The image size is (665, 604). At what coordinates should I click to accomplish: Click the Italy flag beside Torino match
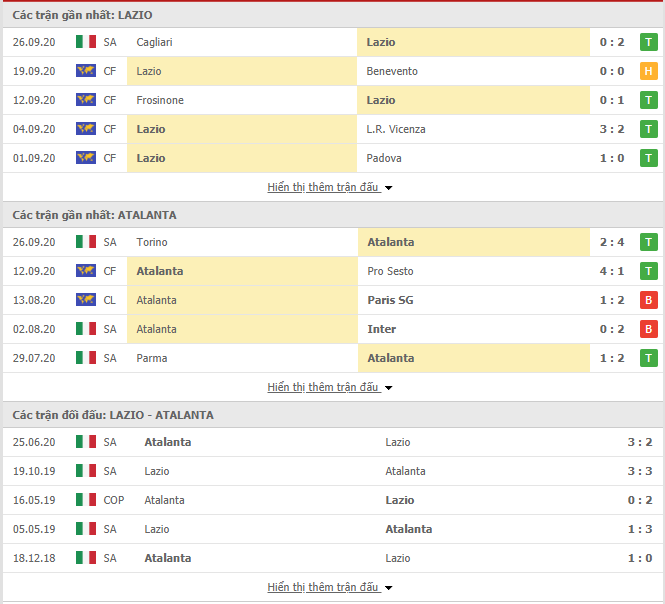(86, 242)
